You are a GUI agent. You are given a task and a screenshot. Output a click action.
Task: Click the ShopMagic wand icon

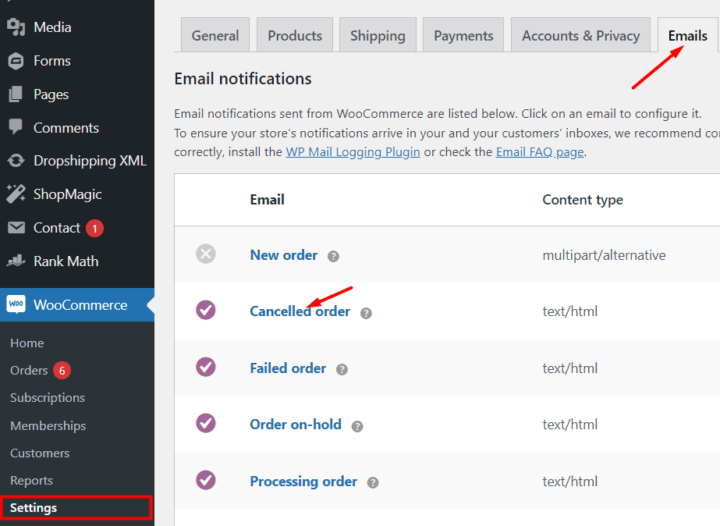(16, 194)
